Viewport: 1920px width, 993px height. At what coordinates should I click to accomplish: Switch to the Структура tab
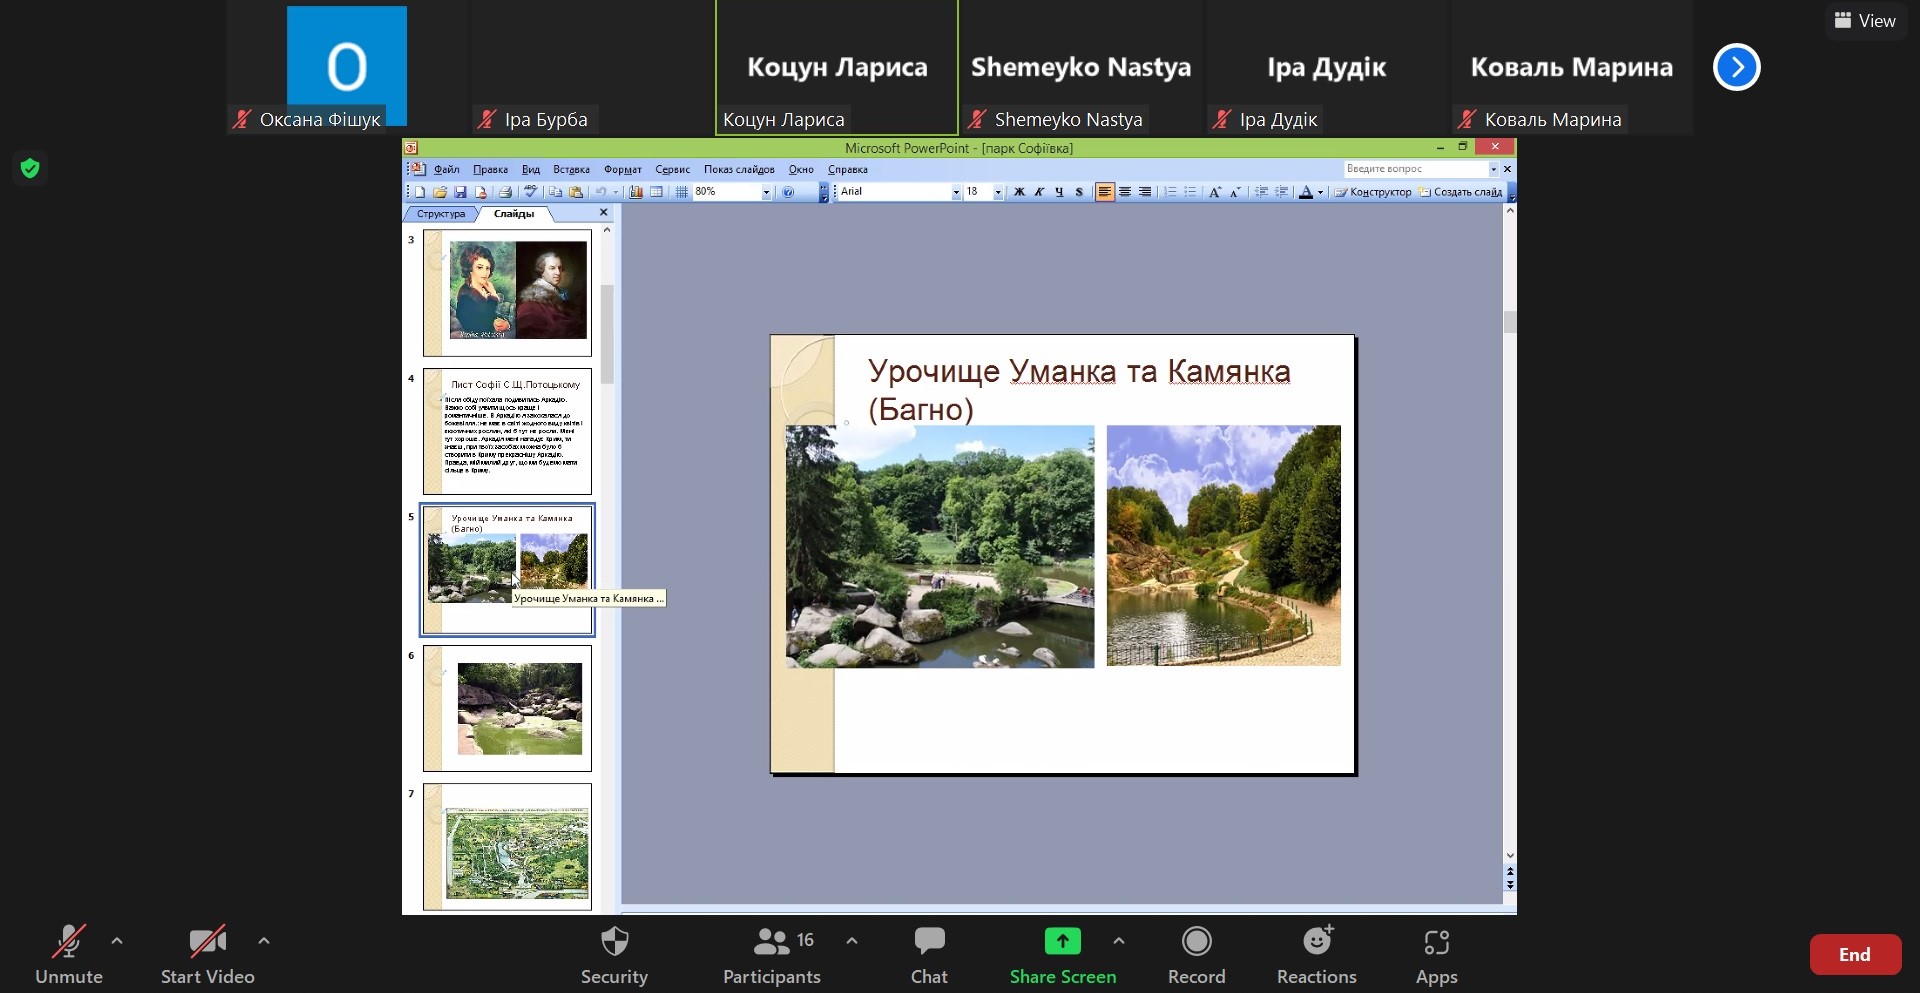[x=441, y=214]
